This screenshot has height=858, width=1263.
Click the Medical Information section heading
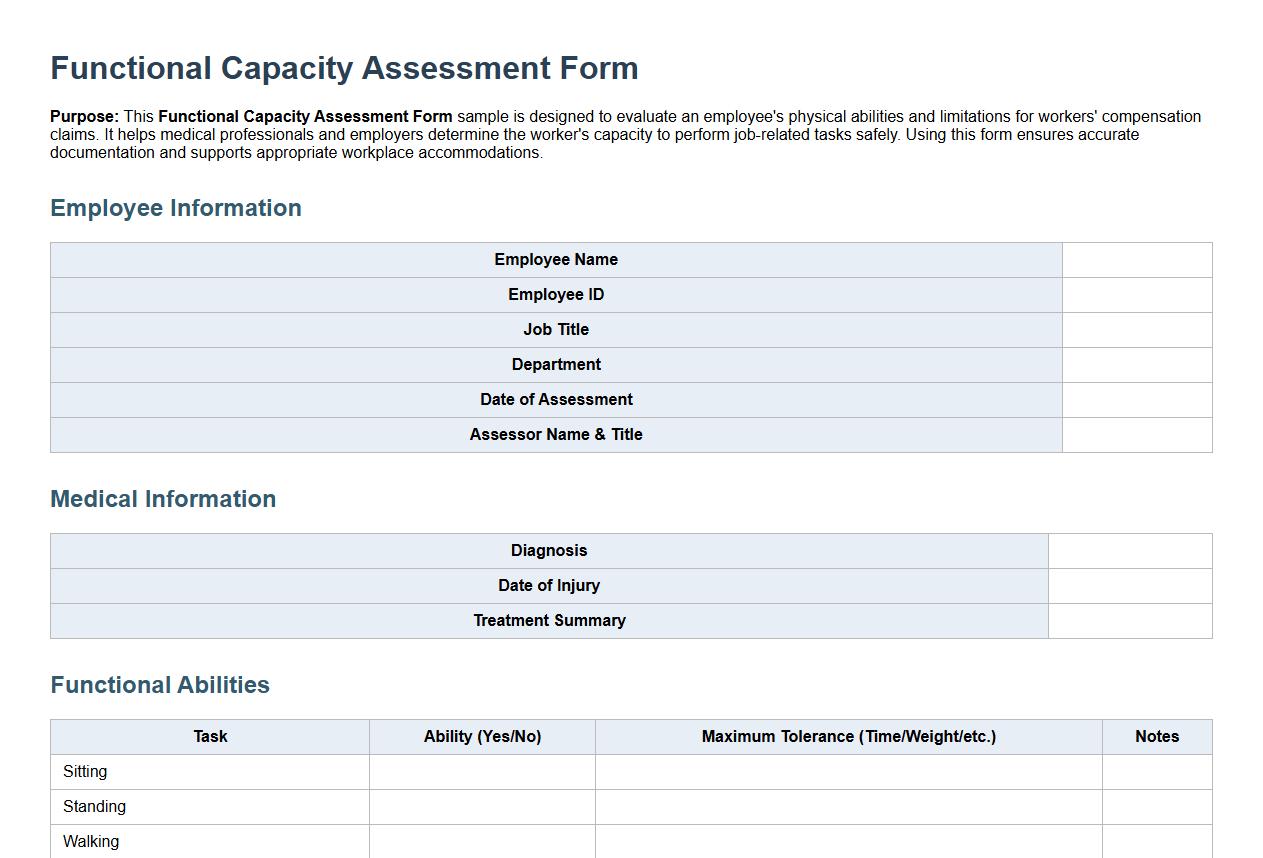tap(163, 499)
